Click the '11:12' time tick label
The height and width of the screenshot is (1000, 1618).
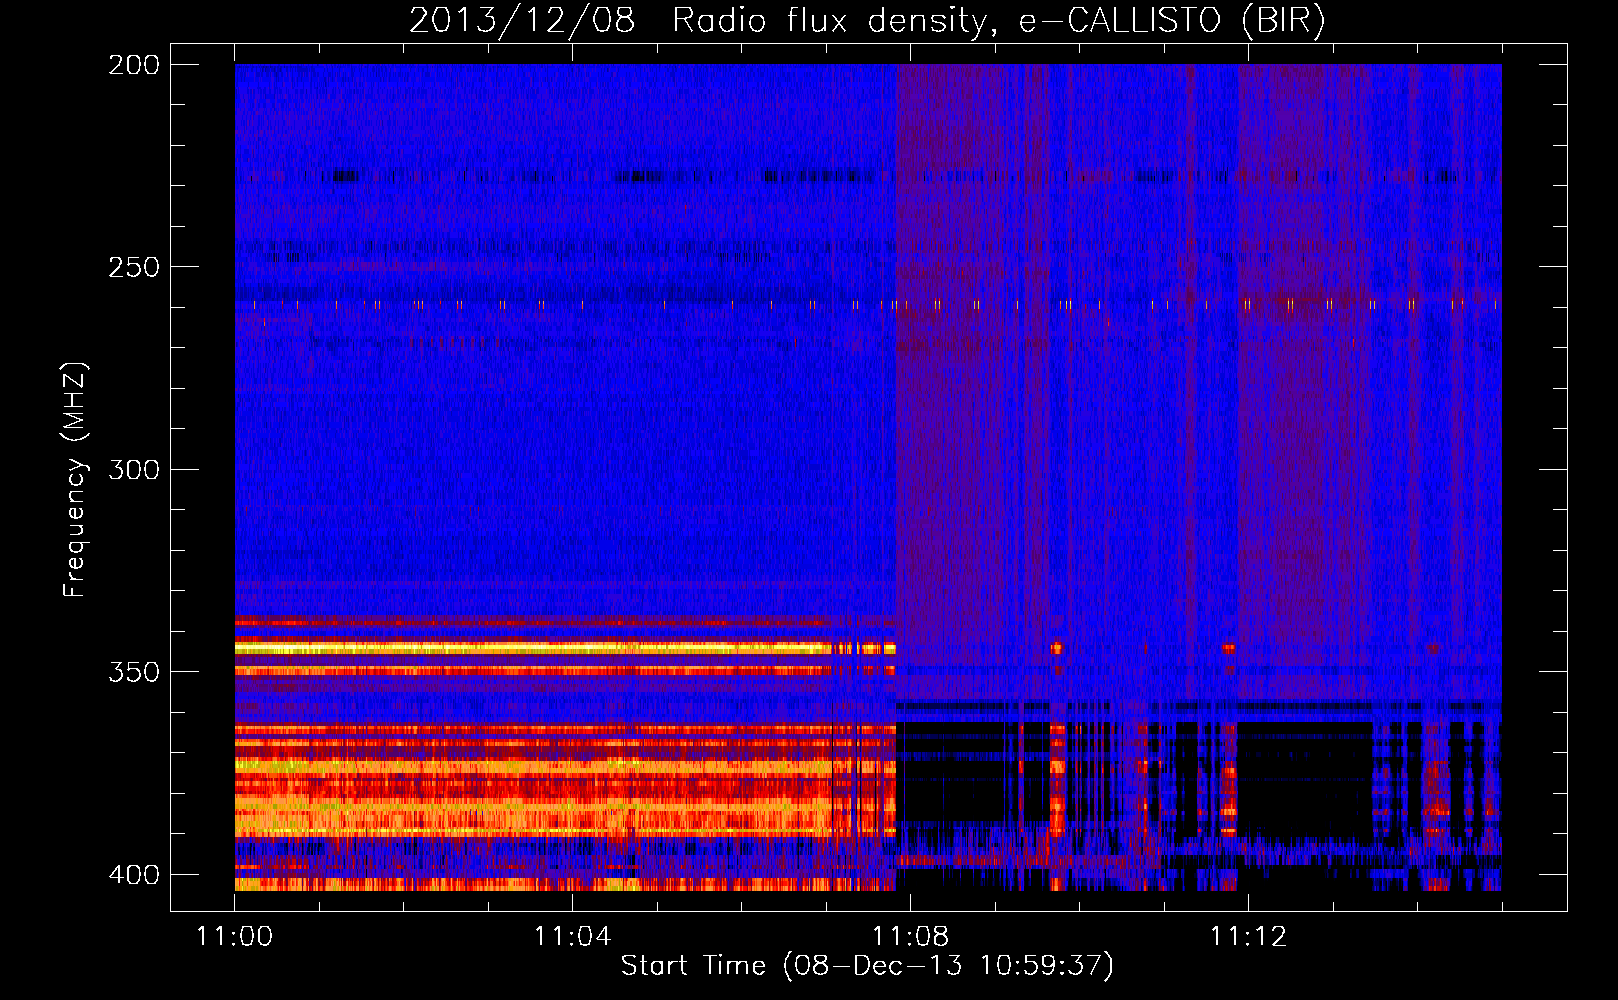pyautogui.click(x=1249, y=937)
